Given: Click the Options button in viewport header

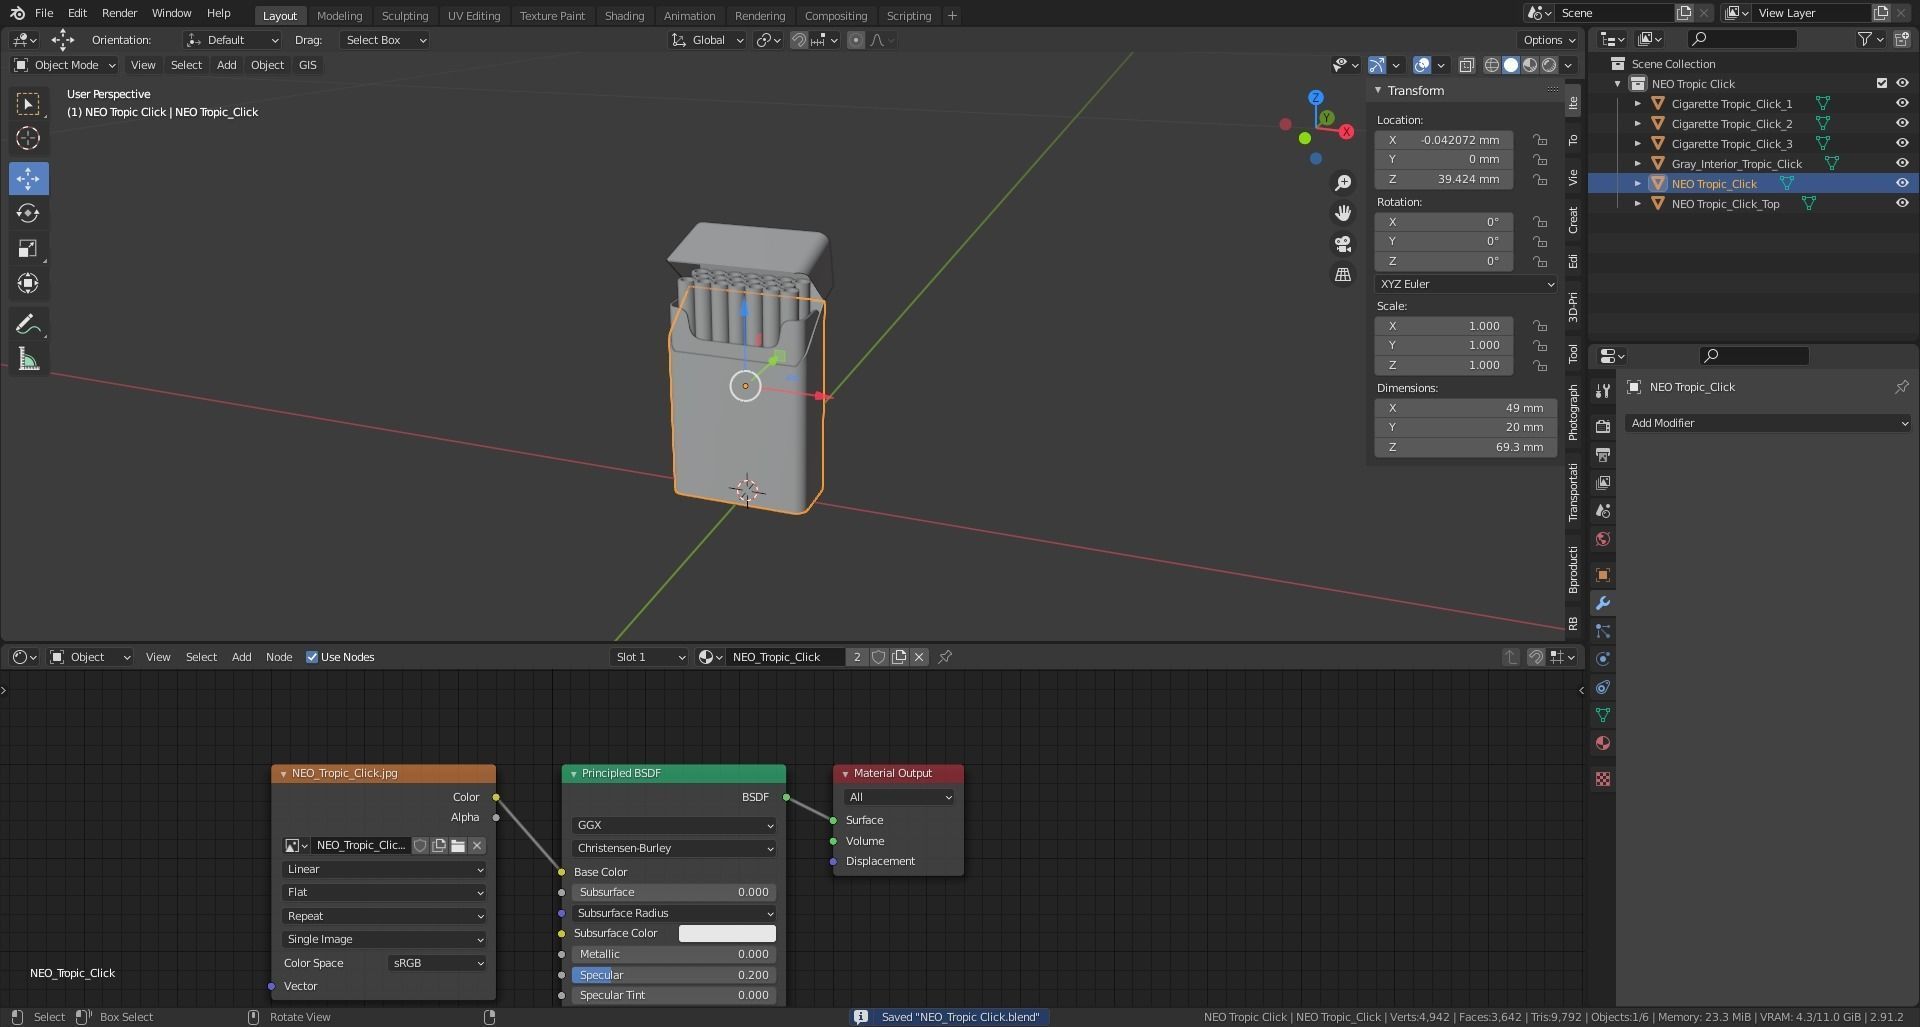Looking at the screenshot, I should click(x=1549, y=40).
